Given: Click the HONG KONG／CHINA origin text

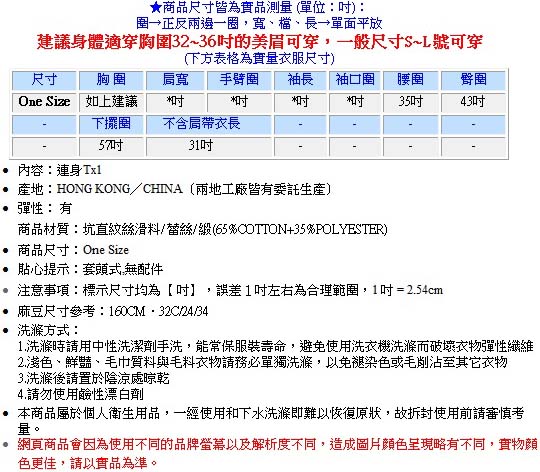Looking at the screenshot, I should coord(120,189).
